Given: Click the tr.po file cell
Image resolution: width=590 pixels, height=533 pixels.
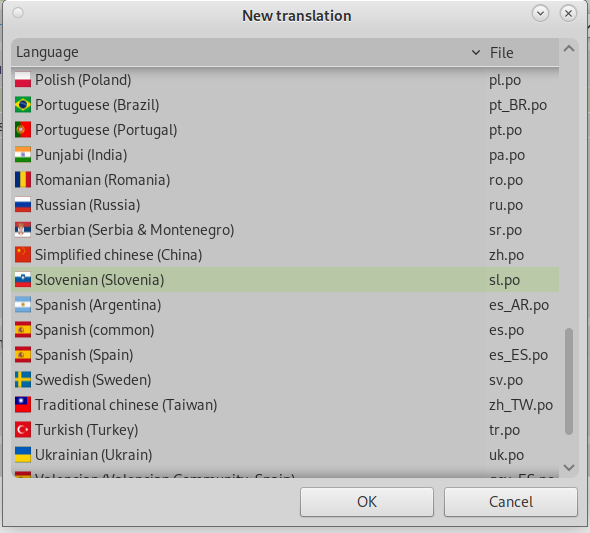Looking at the screenshot, I should pos(504,430).
